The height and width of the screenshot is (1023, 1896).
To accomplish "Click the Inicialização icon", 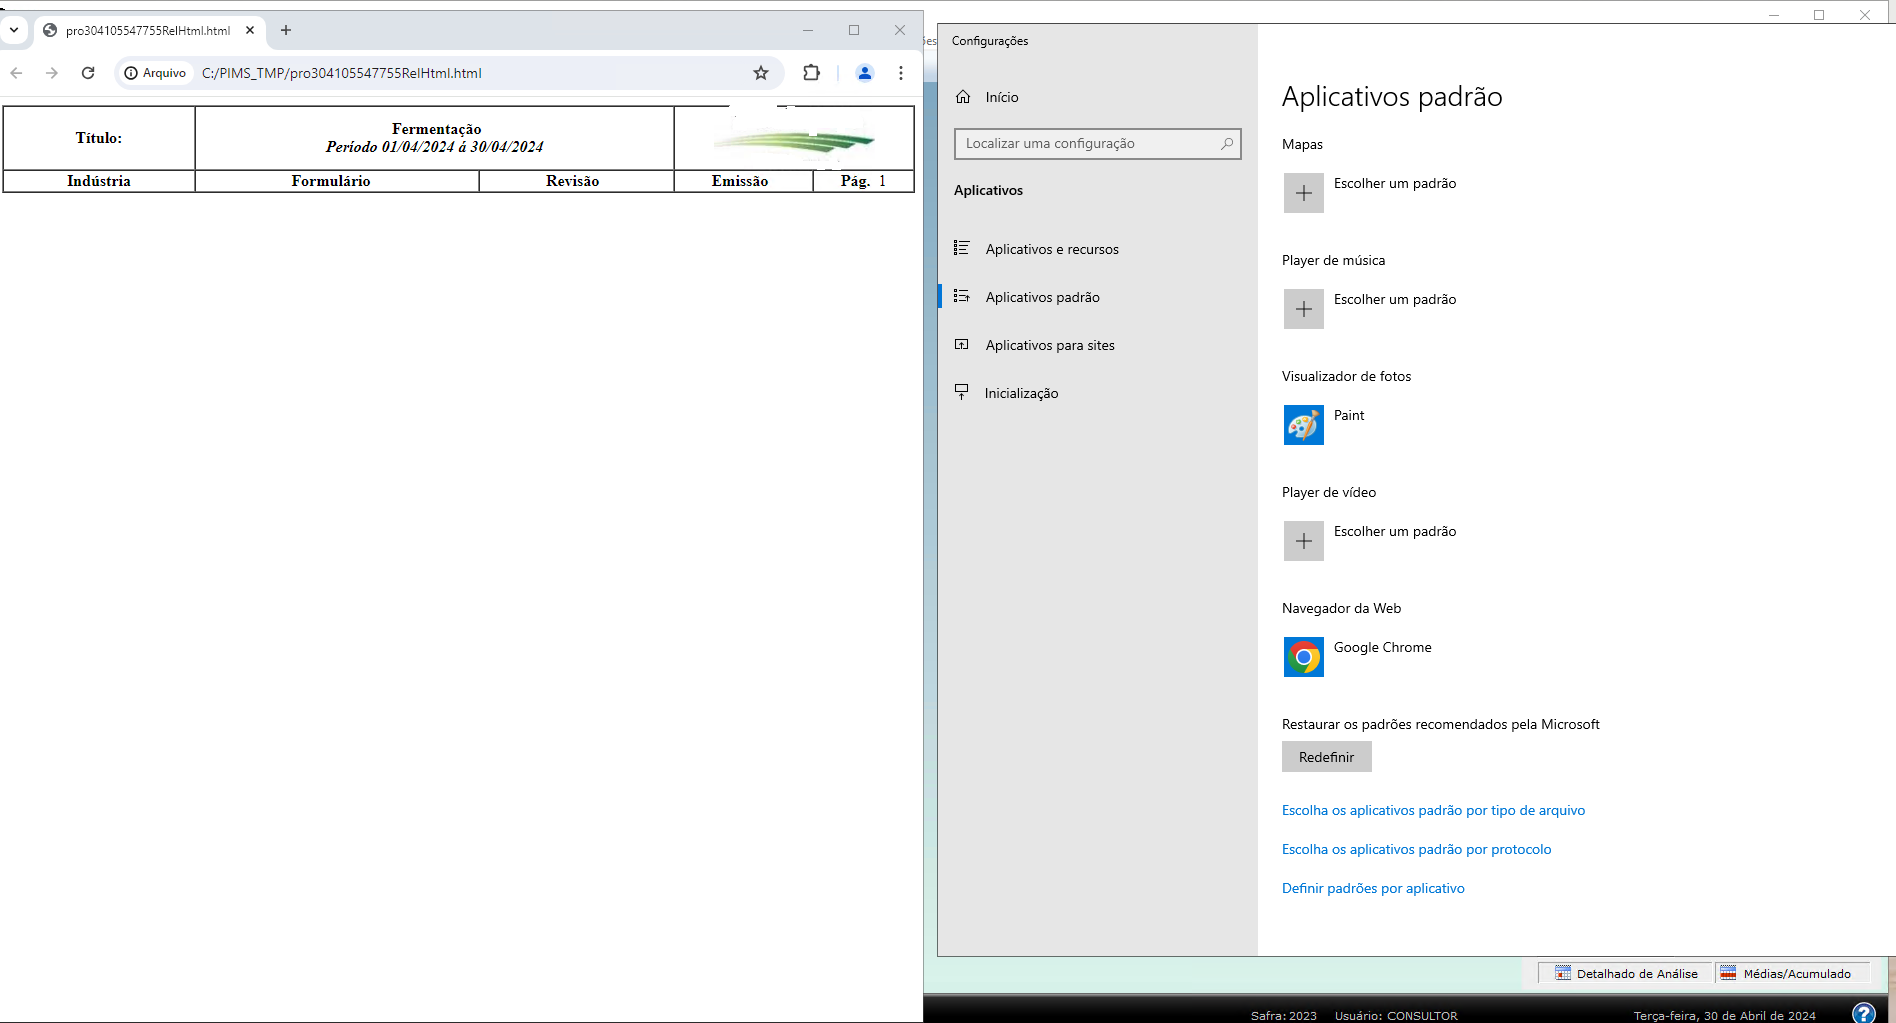I will [x=962, y=392].
